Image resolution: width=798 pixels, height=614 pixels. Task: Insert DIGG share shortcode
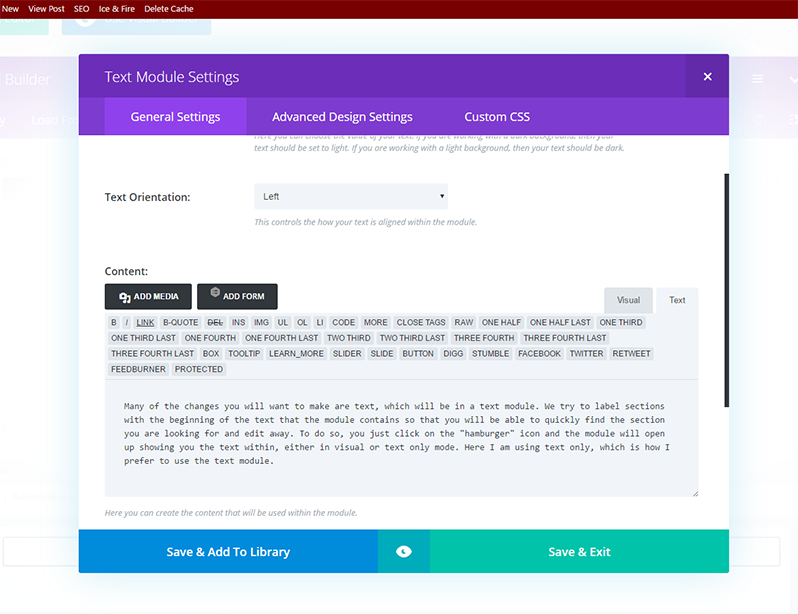453,354
